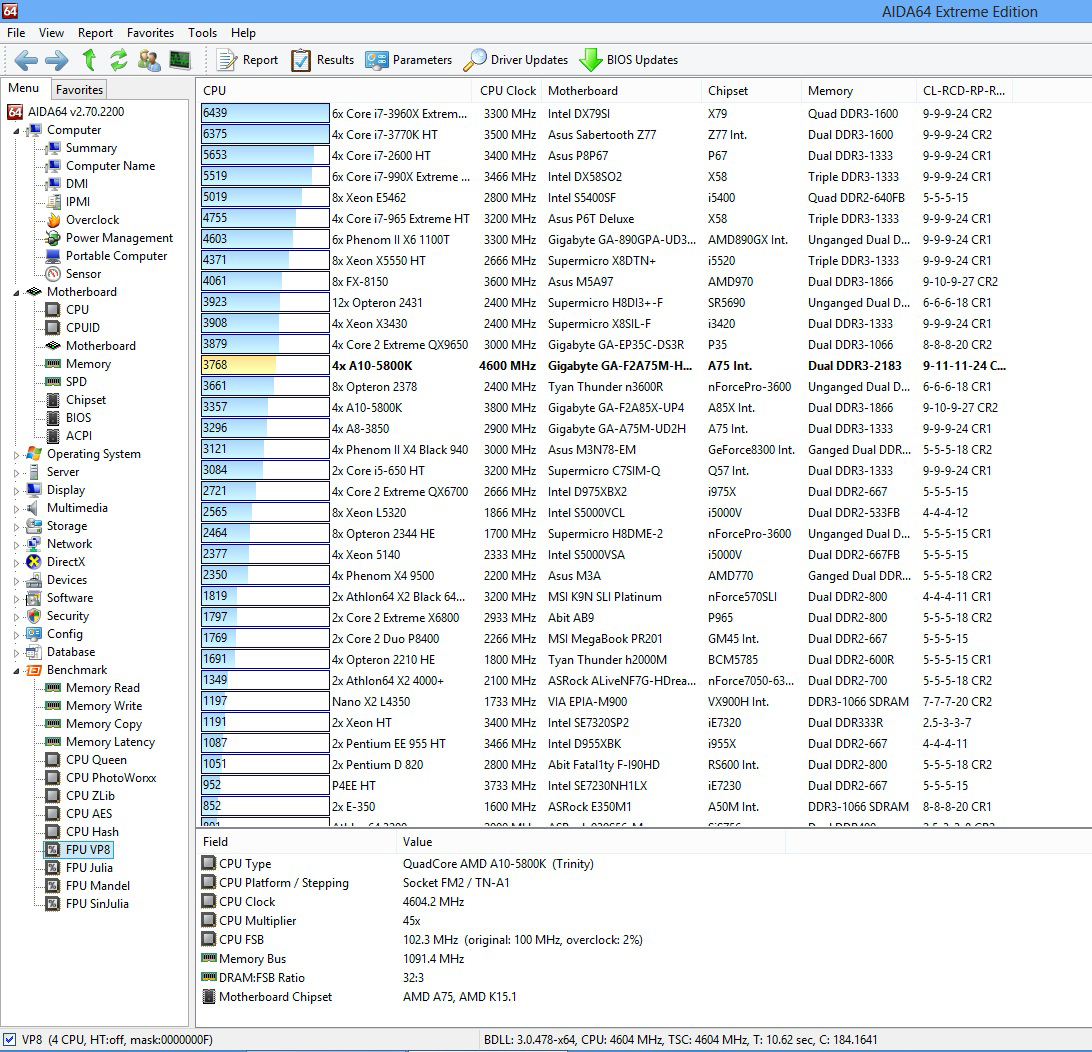
Task: Click the CPU Queen benchmark icon
Action: [x=53, y=760]
